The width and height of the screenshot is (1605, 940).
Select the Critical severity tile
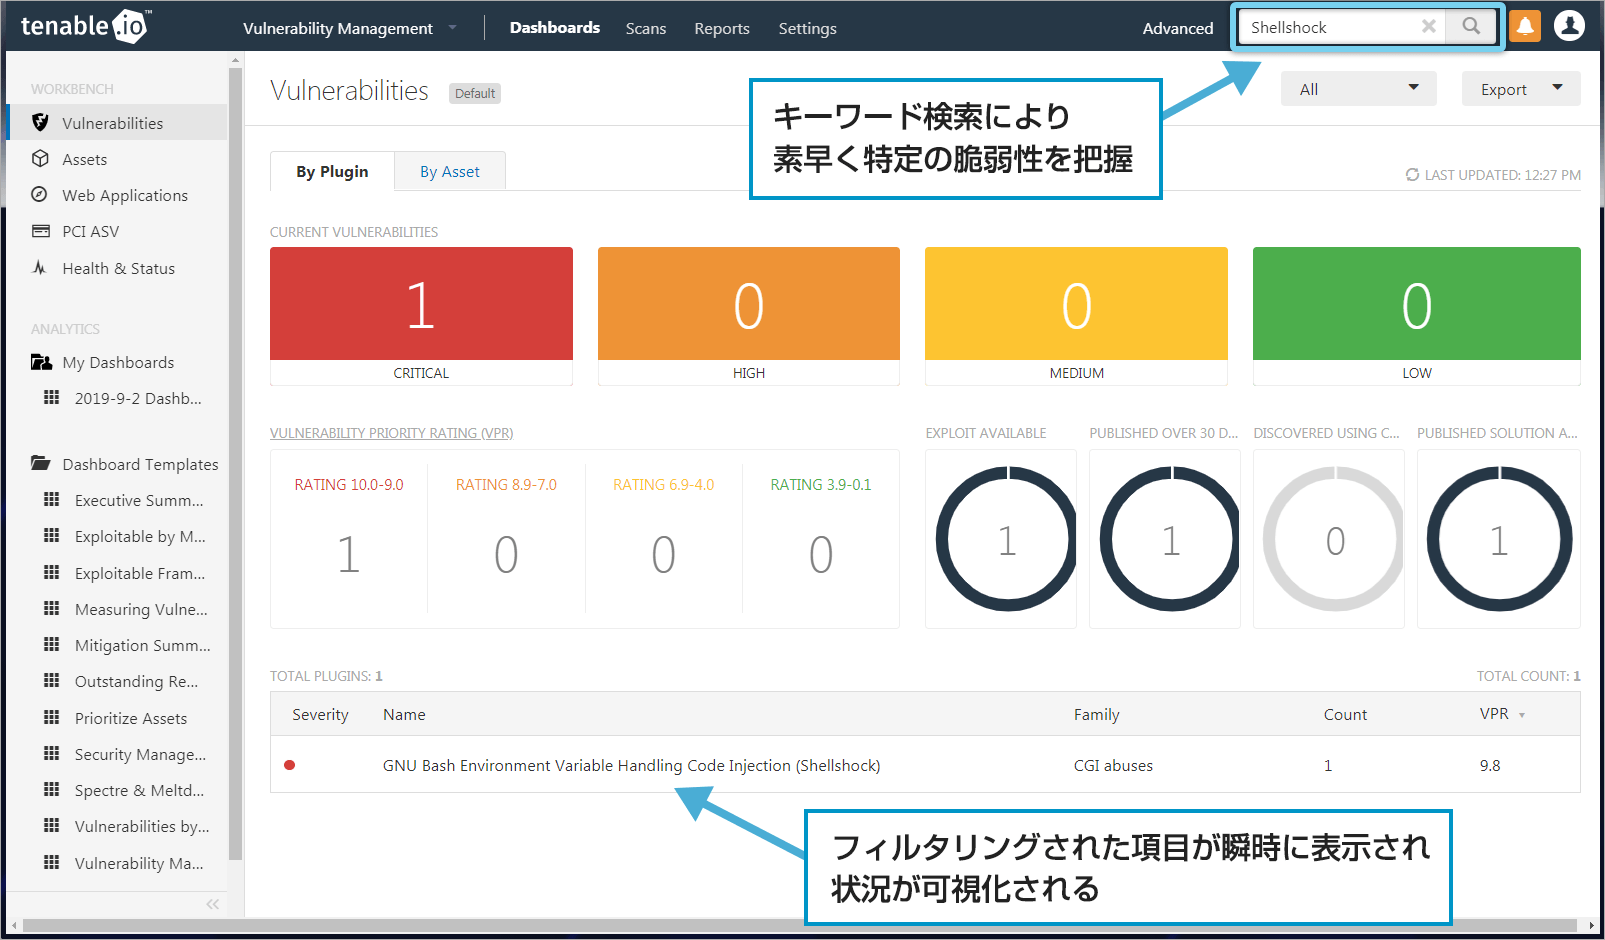421,315
